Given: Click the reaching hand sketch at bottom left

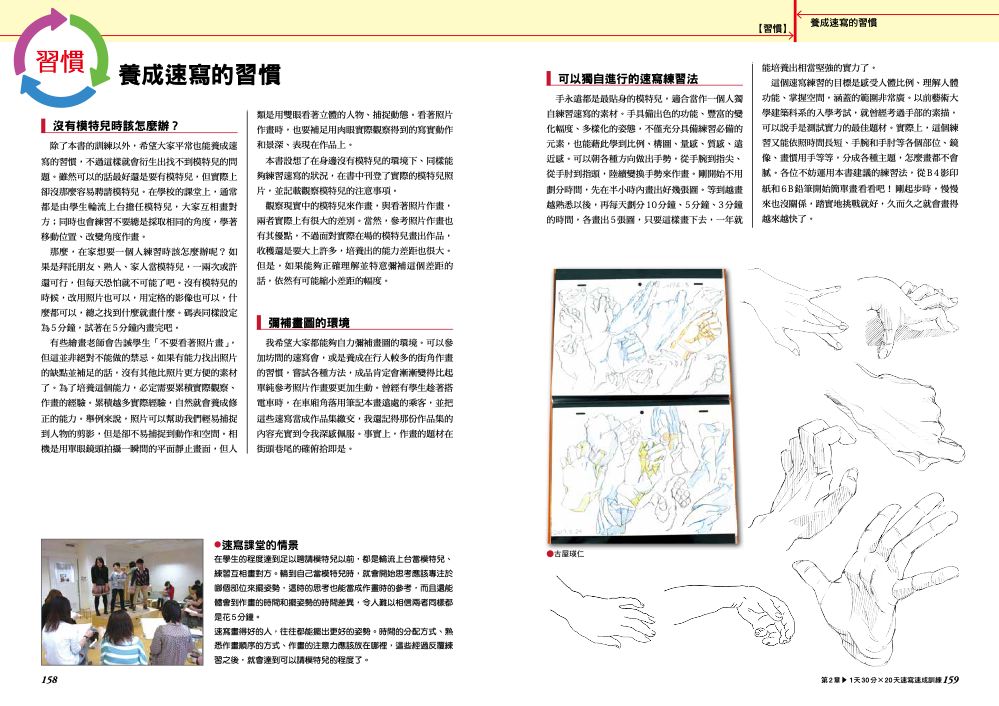Looking at the screenshot, I should [605, 610].
